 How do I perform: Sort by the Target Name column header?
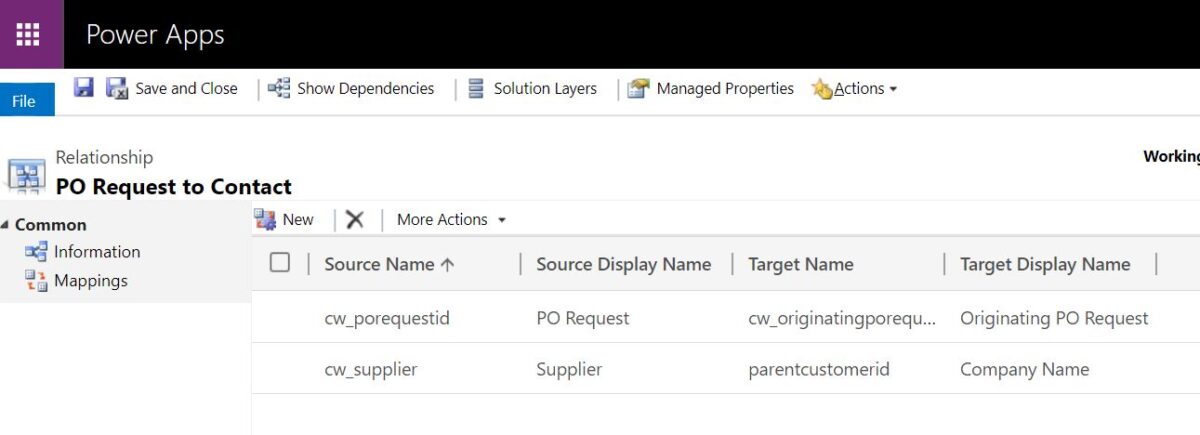801,264
